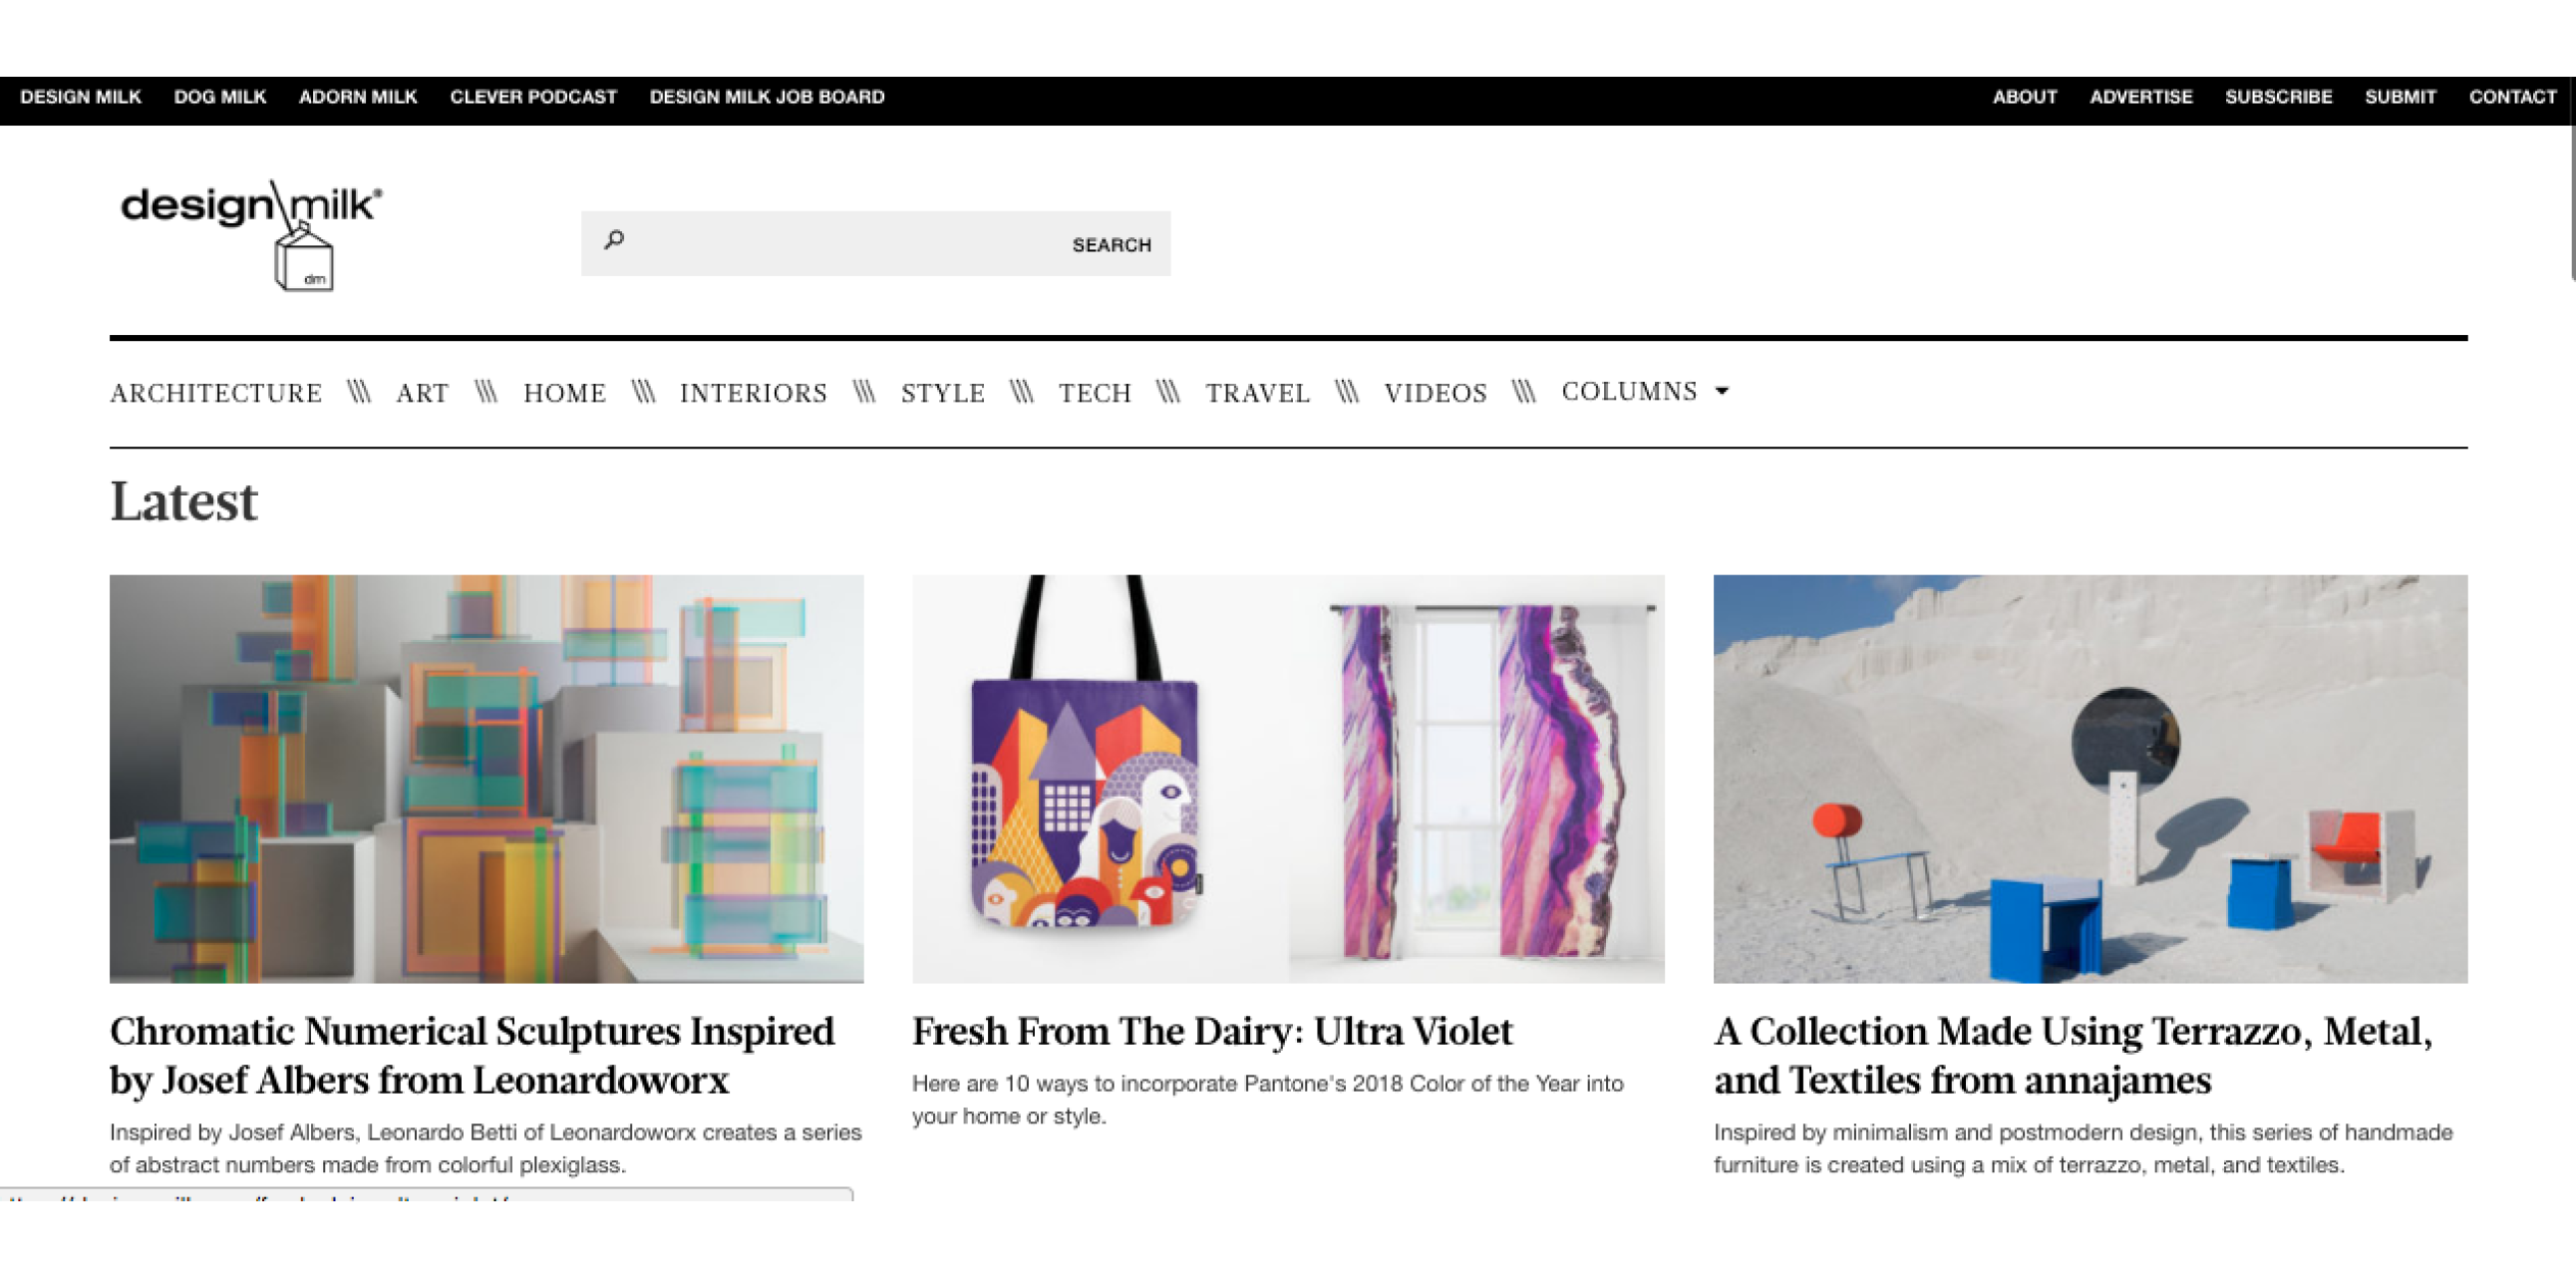Go to the Interiors section
Viewport: 2576px width, 1288px height.
753,393
